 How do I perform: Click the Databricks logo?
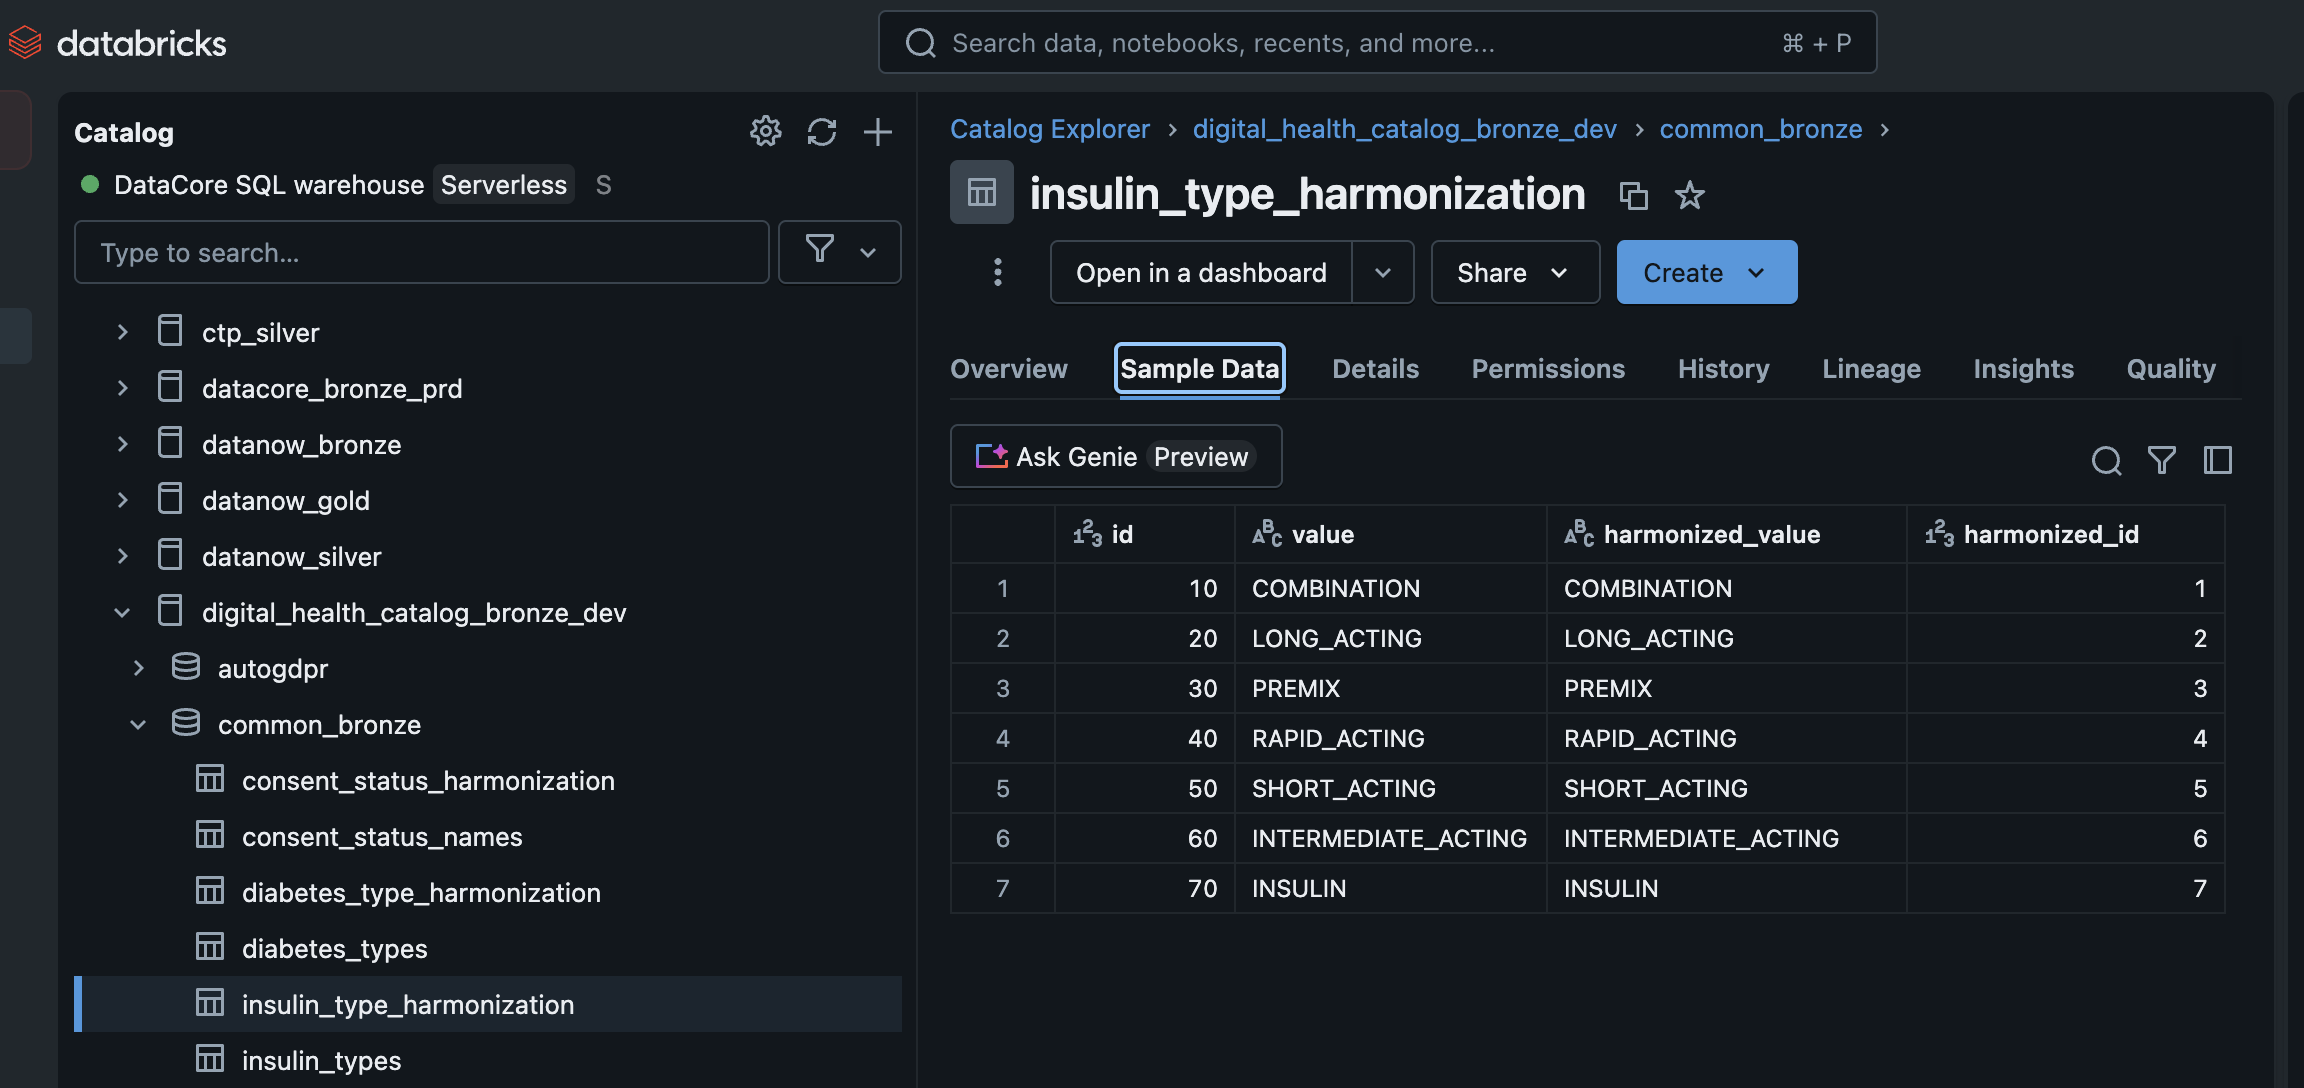click(117, 43)
